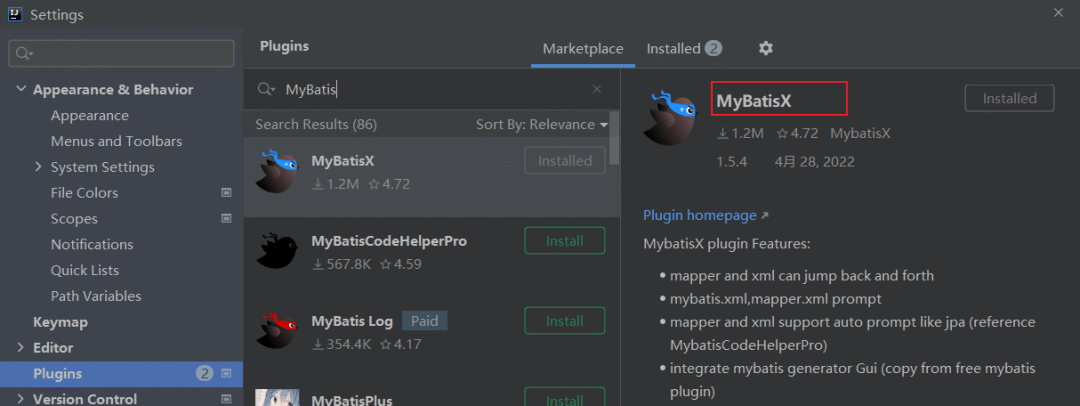This screenshot has width=1080, height=406.
Task: Click Search Results (86) header
Action: 316,125
